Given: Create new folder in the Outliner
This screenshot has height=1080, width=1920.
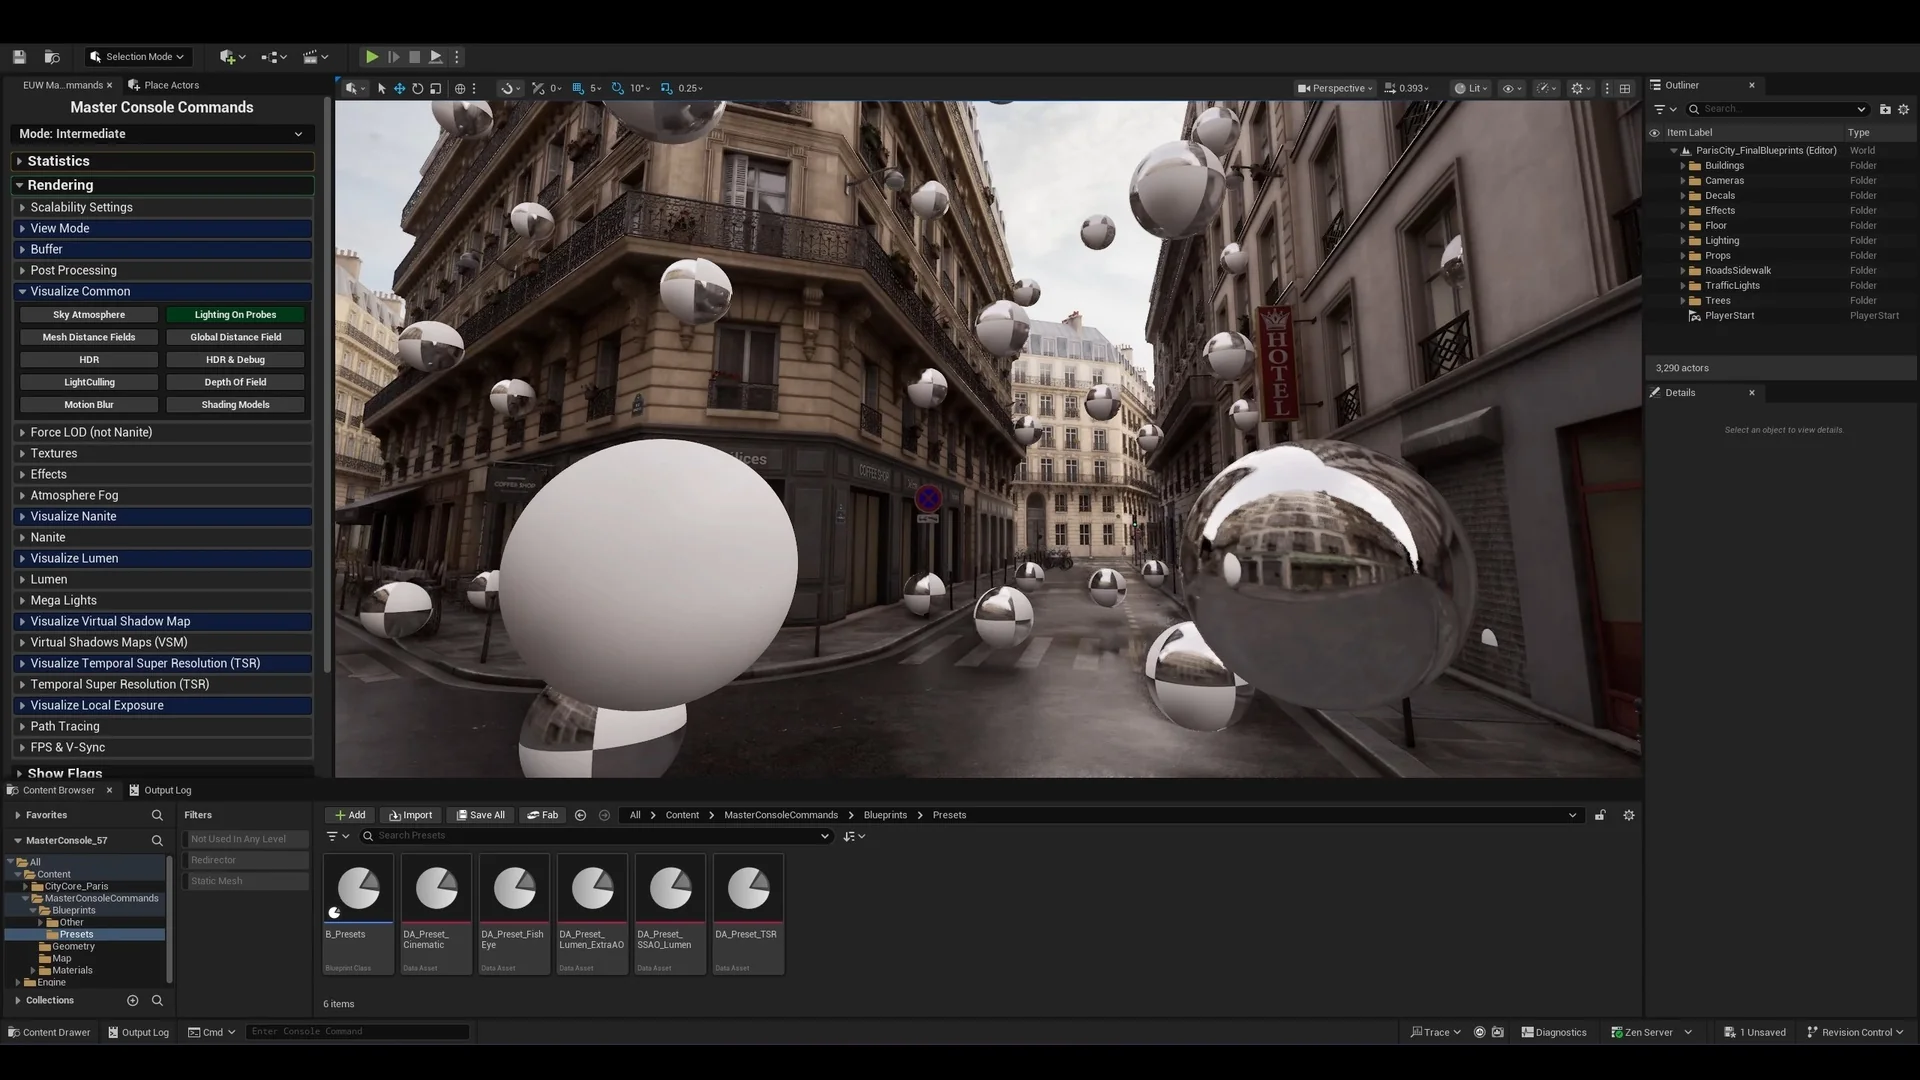Looking at the screenshot, I should click(1885, 109).
